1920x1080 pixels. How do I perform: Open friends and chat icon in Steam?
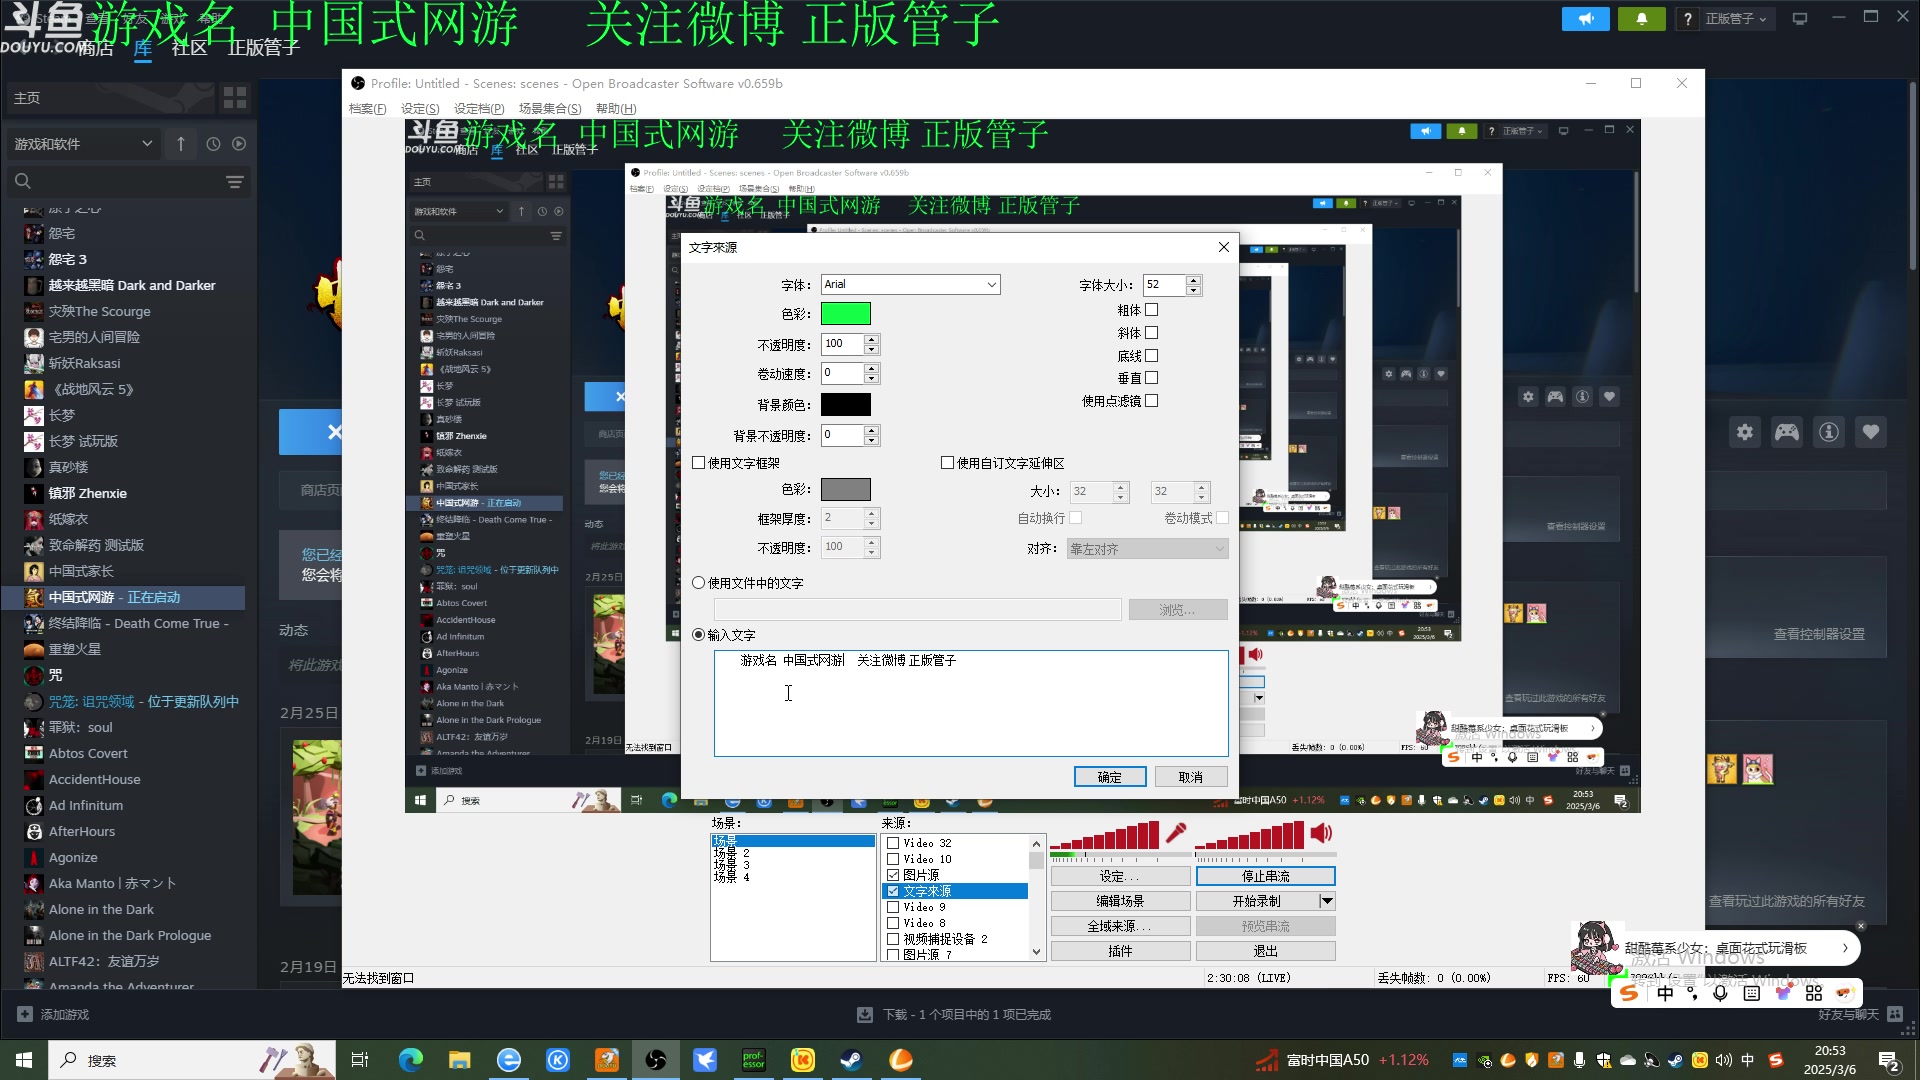pyautogui.click(x=1895, y=1014)
